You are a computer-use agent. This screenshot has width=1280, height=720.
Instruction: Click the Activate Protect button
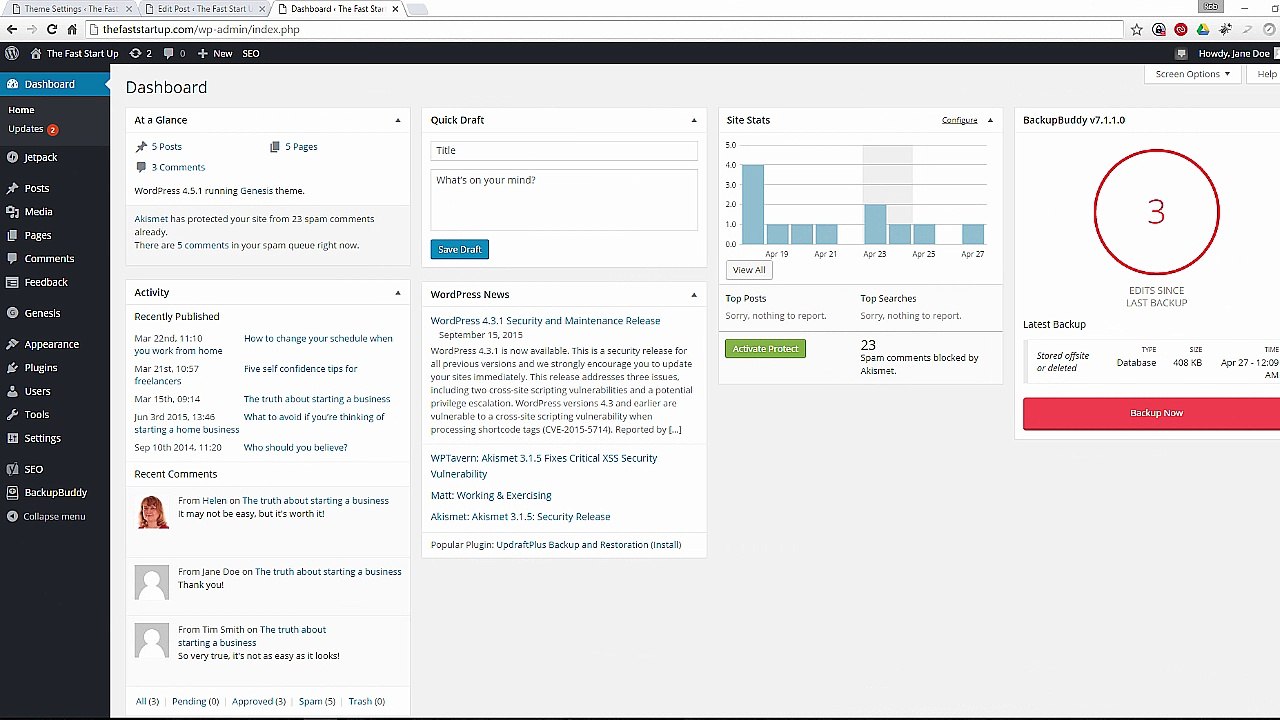pos(765,348)
